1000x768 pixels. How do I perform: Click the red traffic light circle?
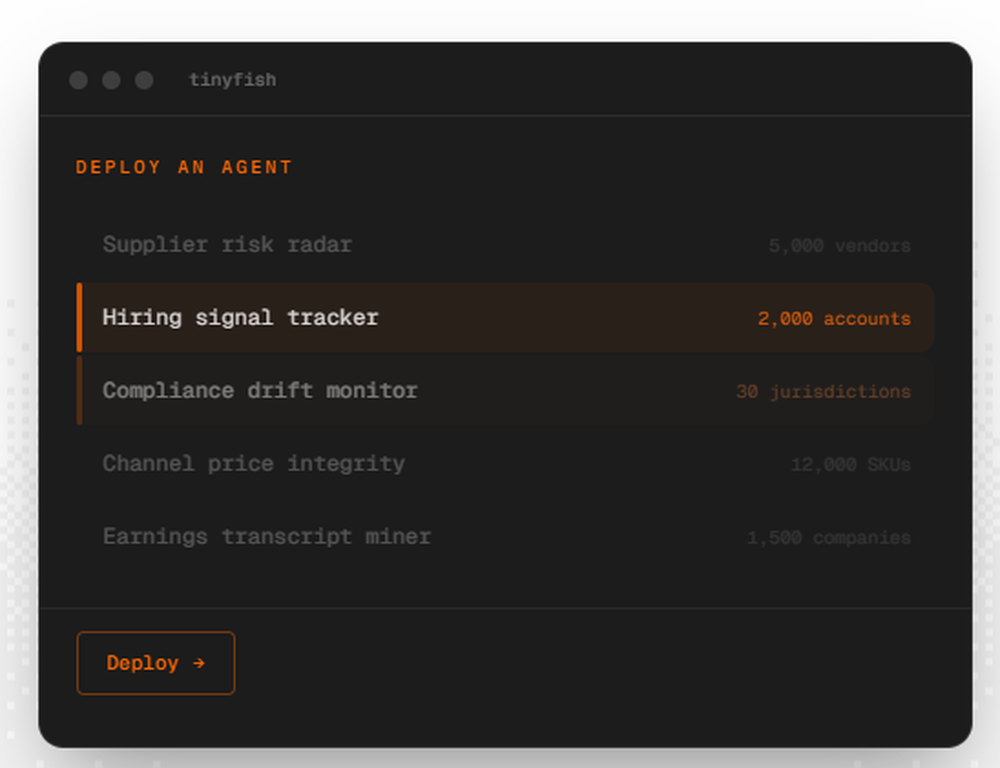[x=78, y=80]
